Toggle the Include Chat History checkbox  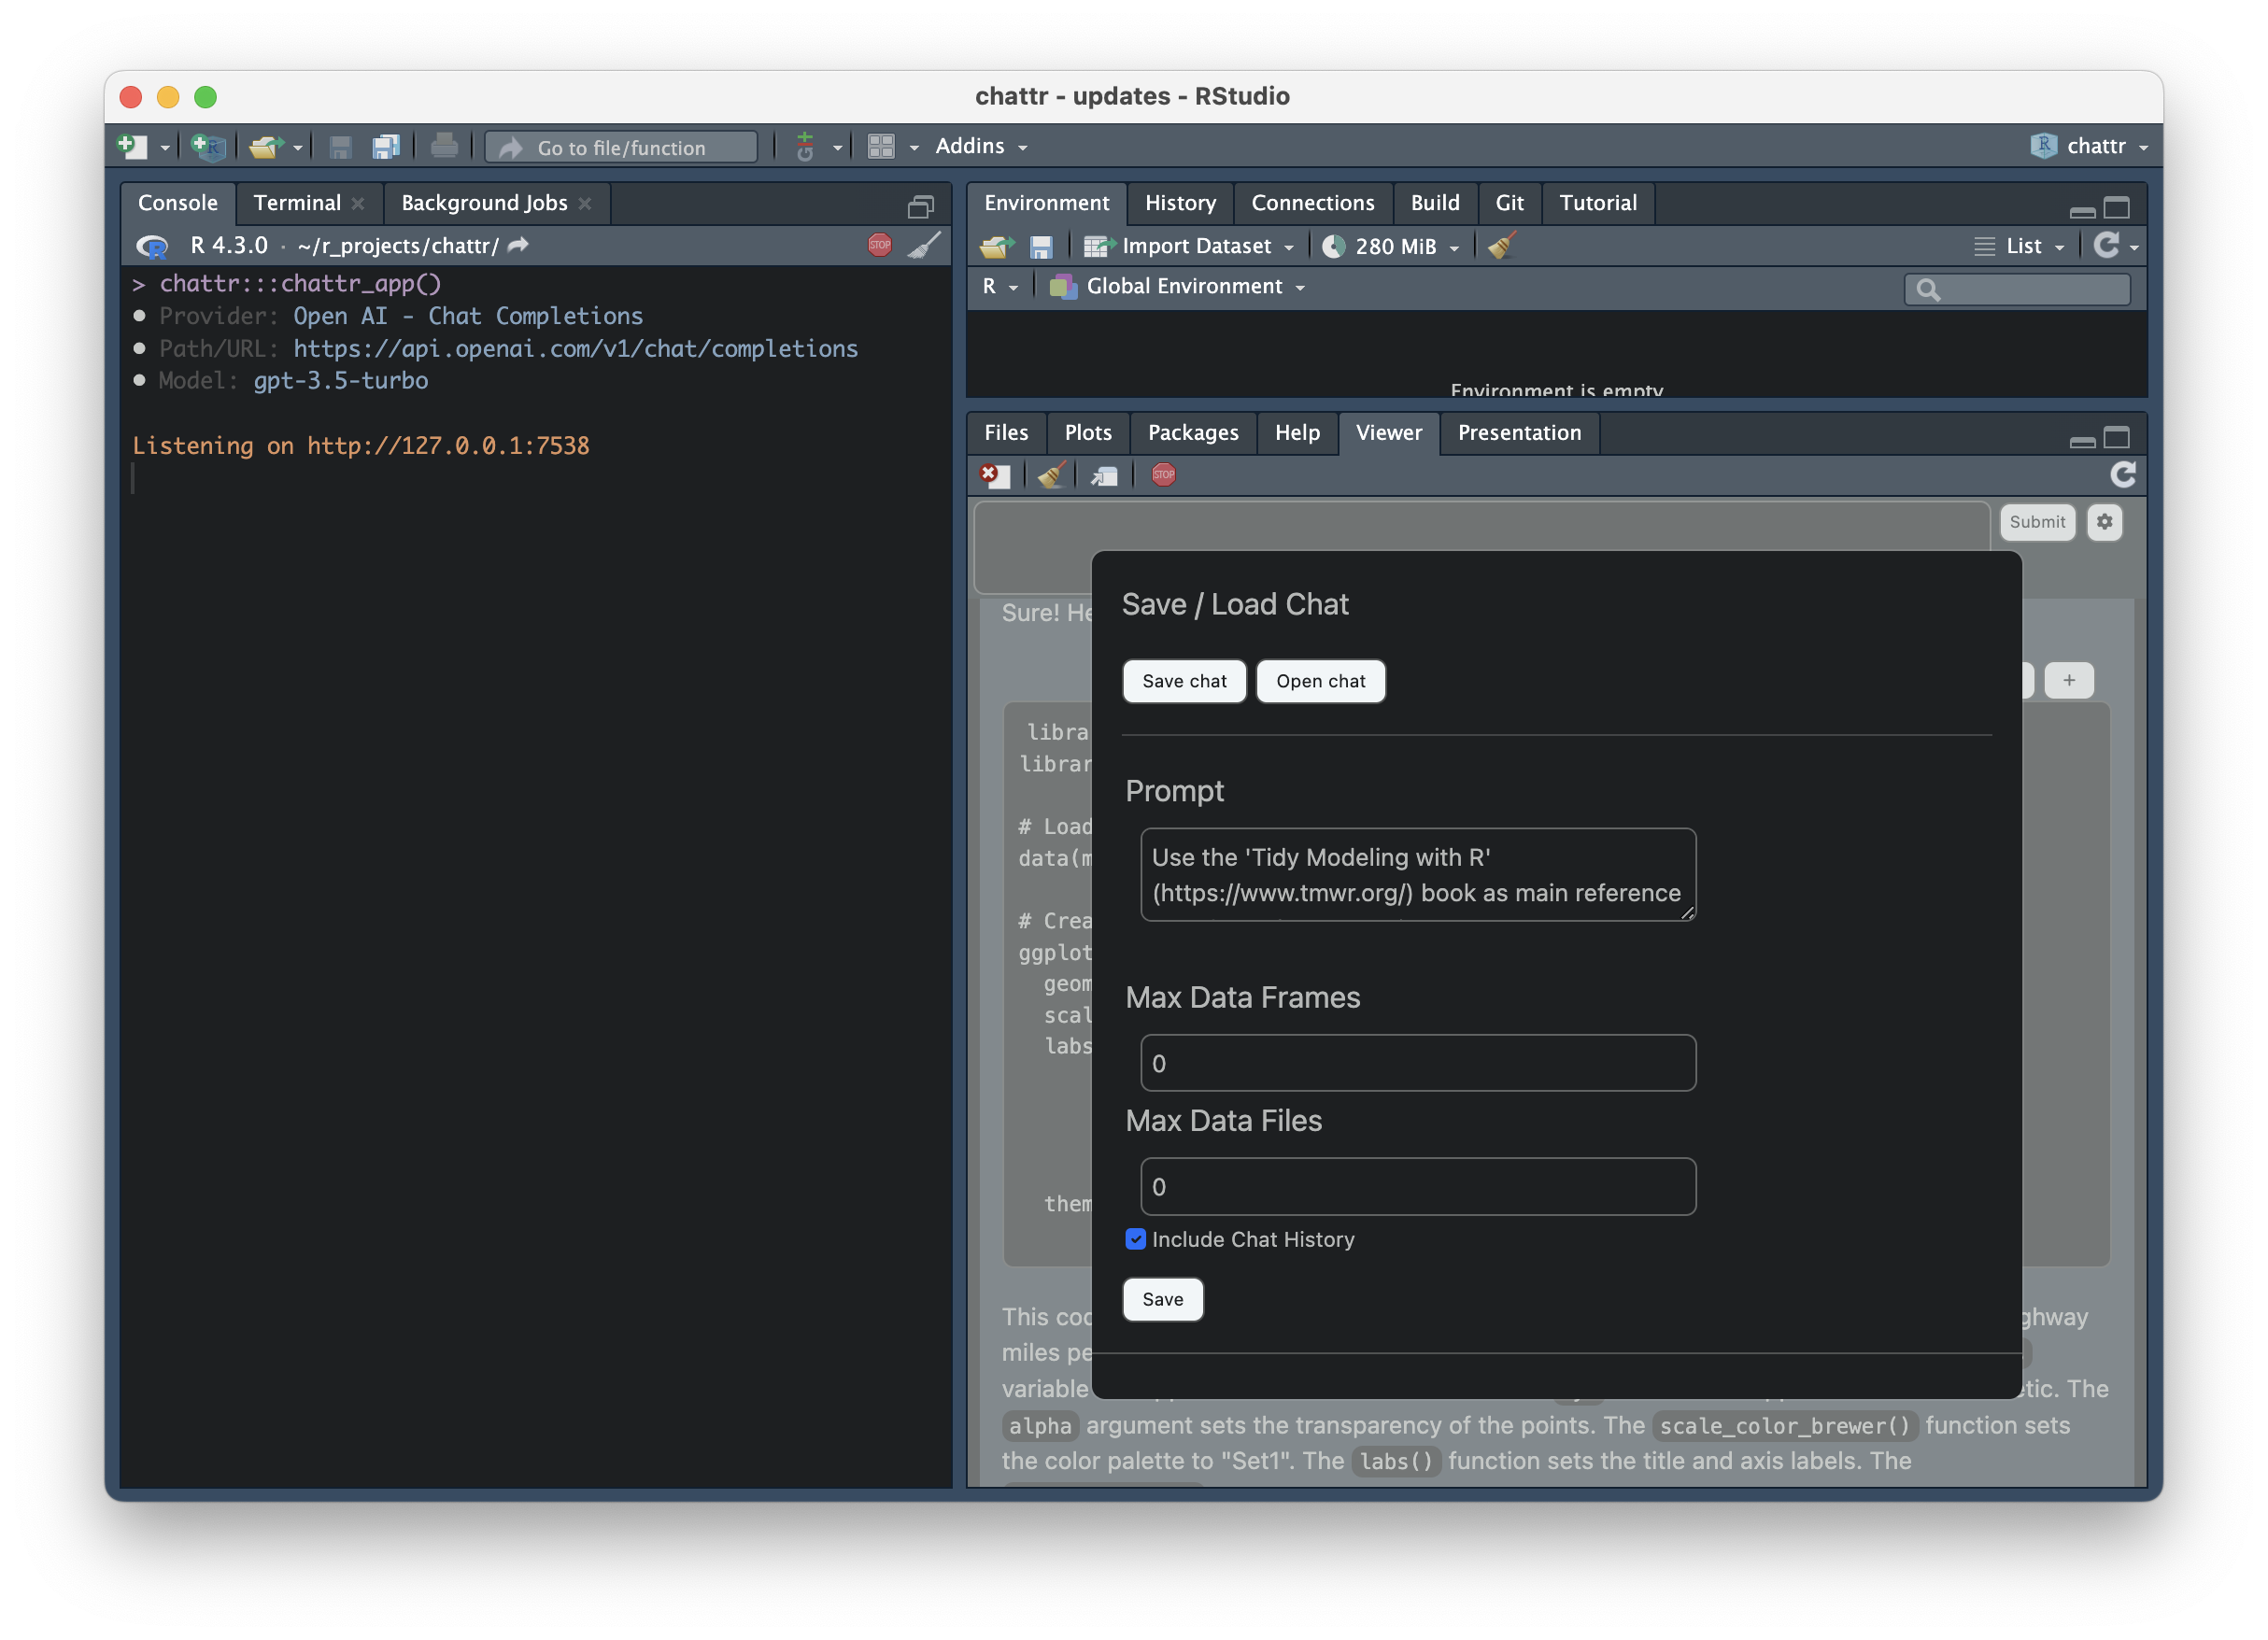(1135, 1239)
